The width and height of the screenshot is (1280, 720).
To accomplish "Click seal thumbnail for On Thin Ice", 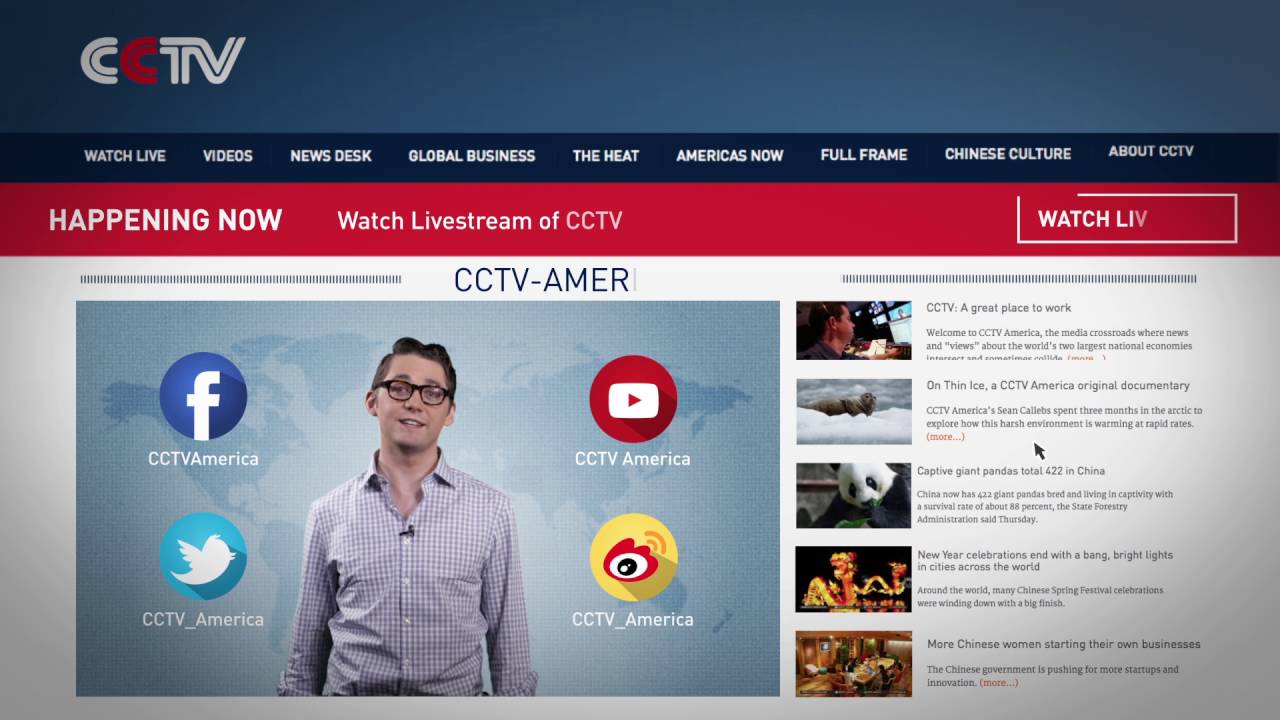I will [854, 411].
